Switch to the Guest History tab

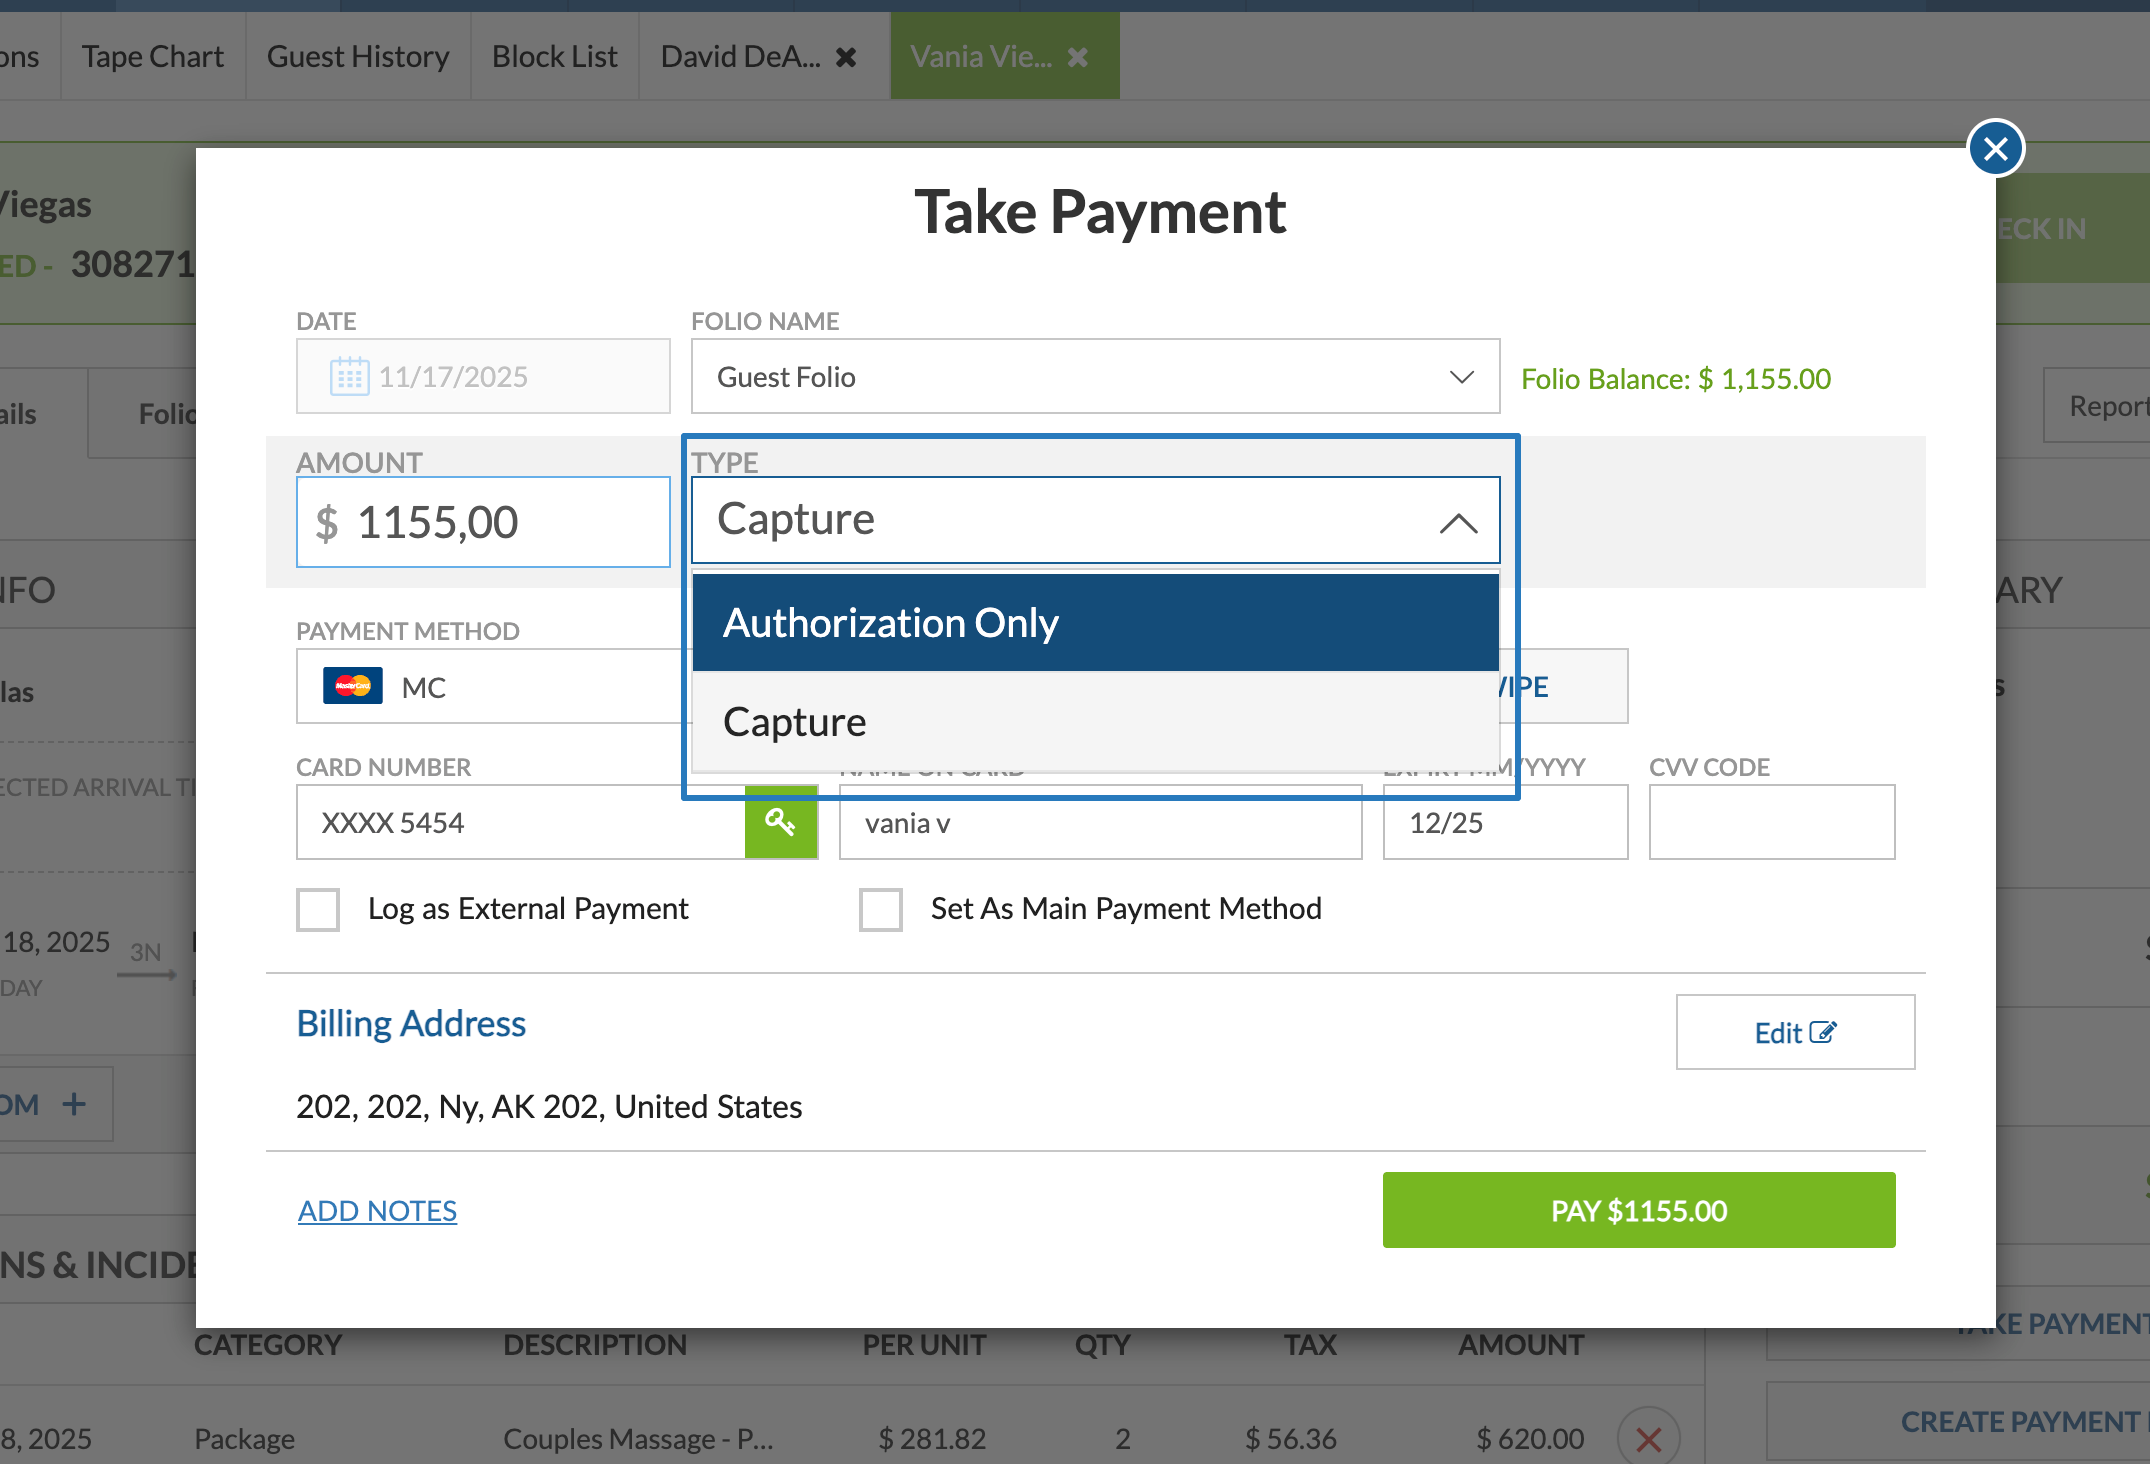357,57
